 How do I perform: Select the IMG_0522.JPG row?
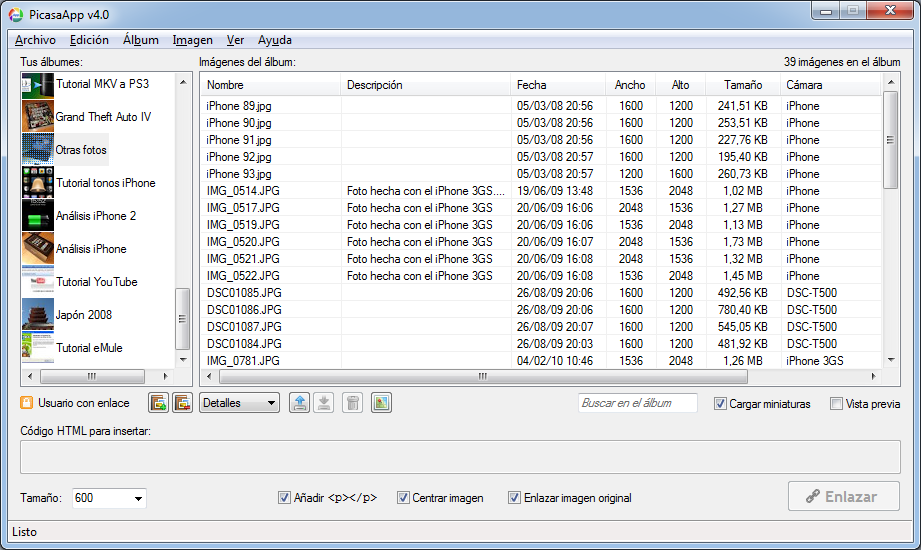541,276
